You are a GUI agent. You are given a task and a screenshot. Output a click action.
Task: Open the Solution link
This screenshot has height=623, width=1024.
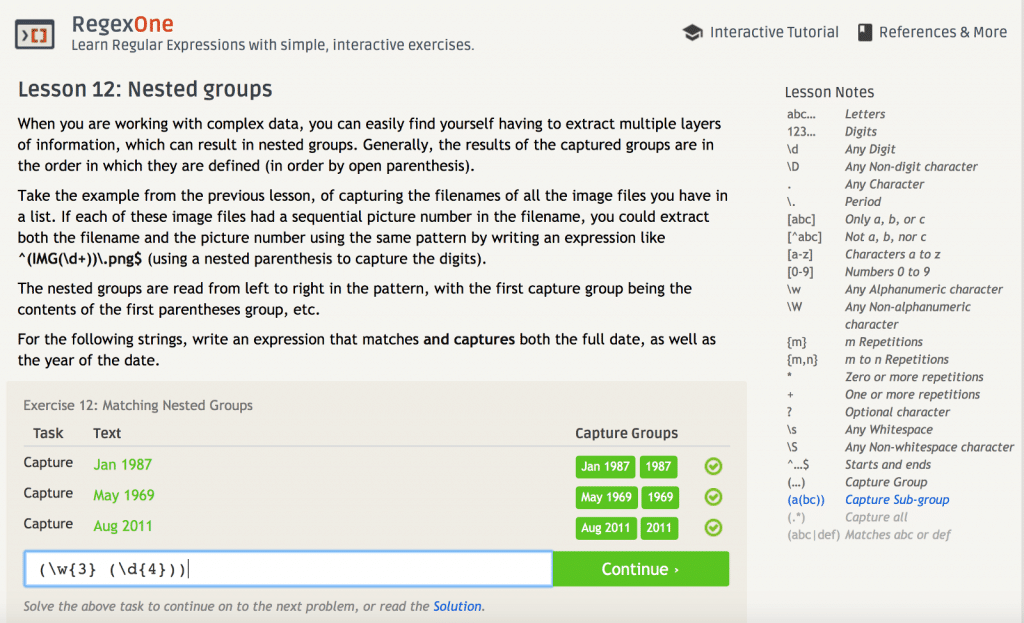coord(458,606)
